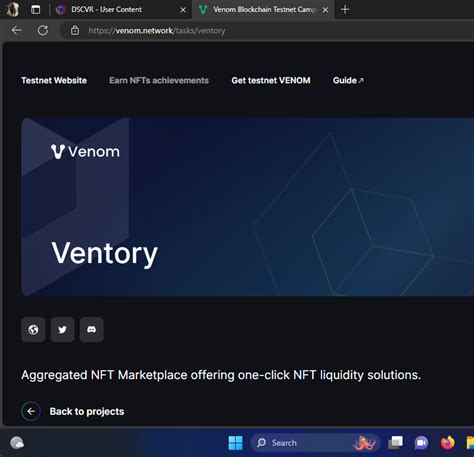Click the Aggregated NFT Marketplace description text
Image resolution: width=474 pixels, height=457 pixels.
click(221, 375)
